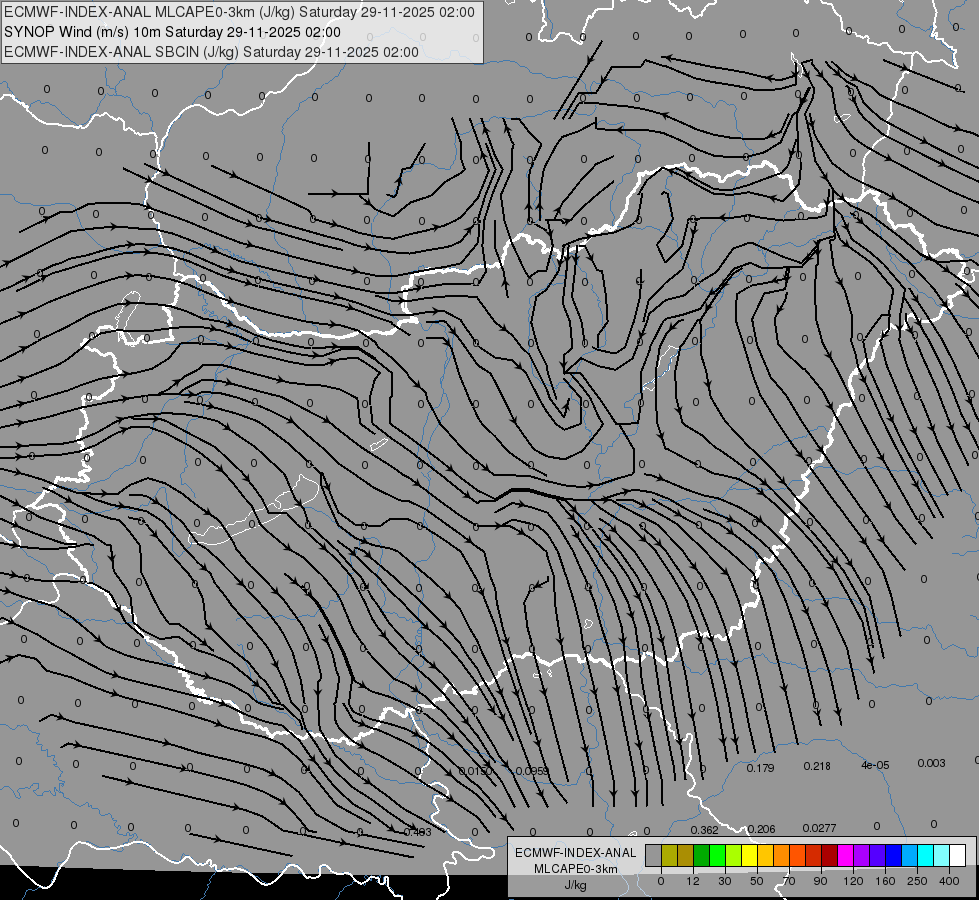Click legend title ECMWF-INDEX-ANAL
Viewport: 979px width, 900px height.
(x=575, y=853)
